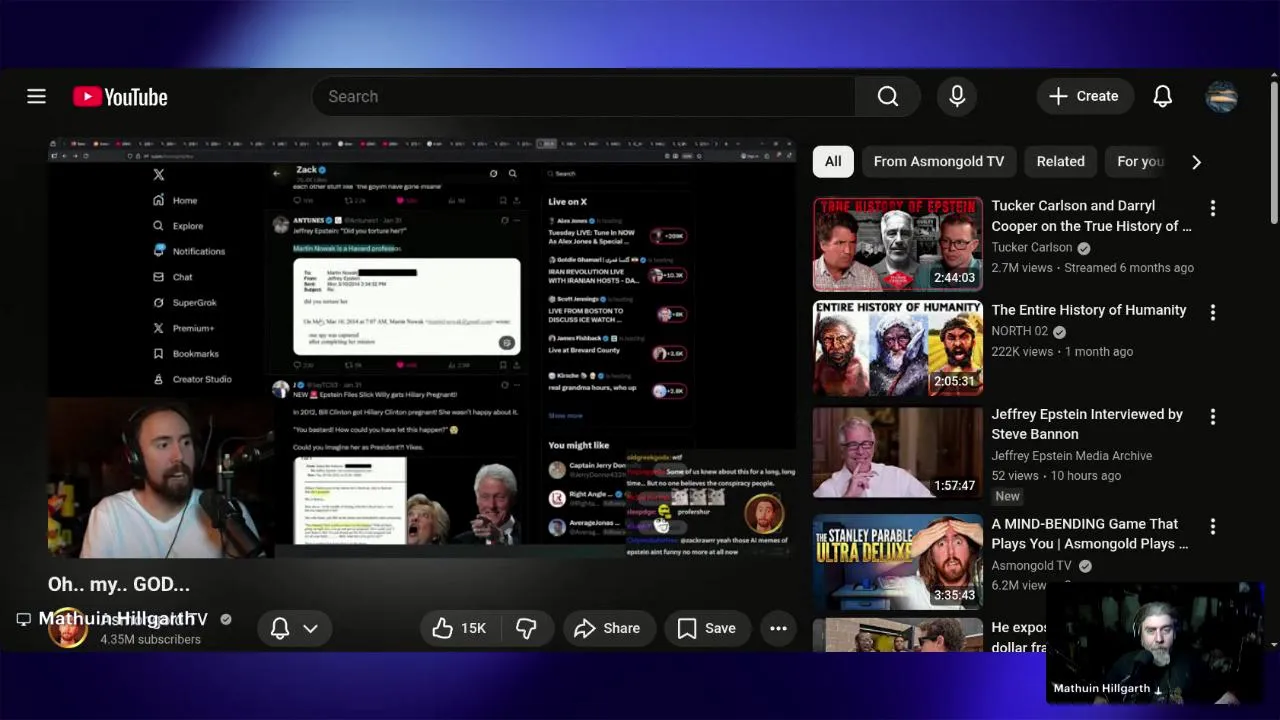Toggle the subscription notification bell
The width and height of the screenshot is (1280, 720).
[280, 628]
